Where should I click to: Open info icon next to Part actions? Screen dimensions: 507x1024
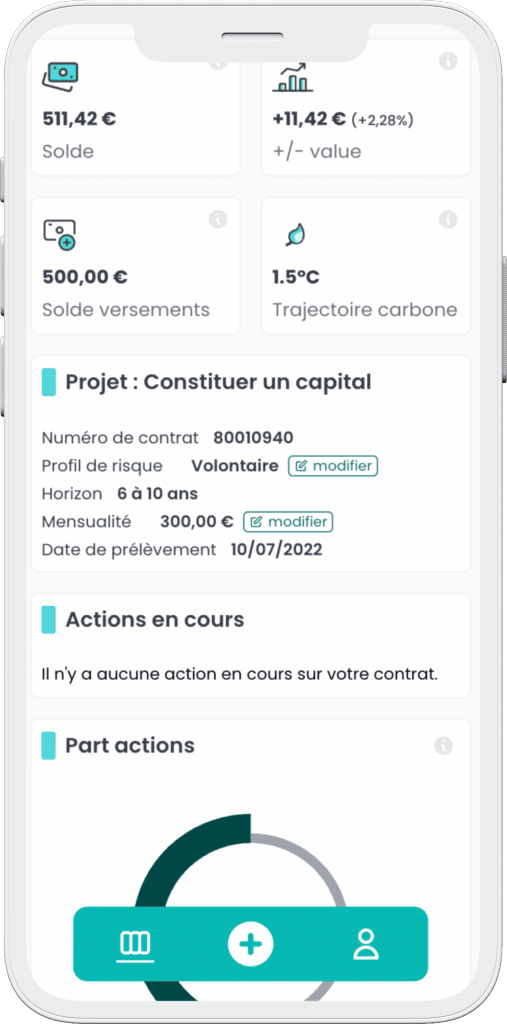pyautogui.click(x=444, y=746)
